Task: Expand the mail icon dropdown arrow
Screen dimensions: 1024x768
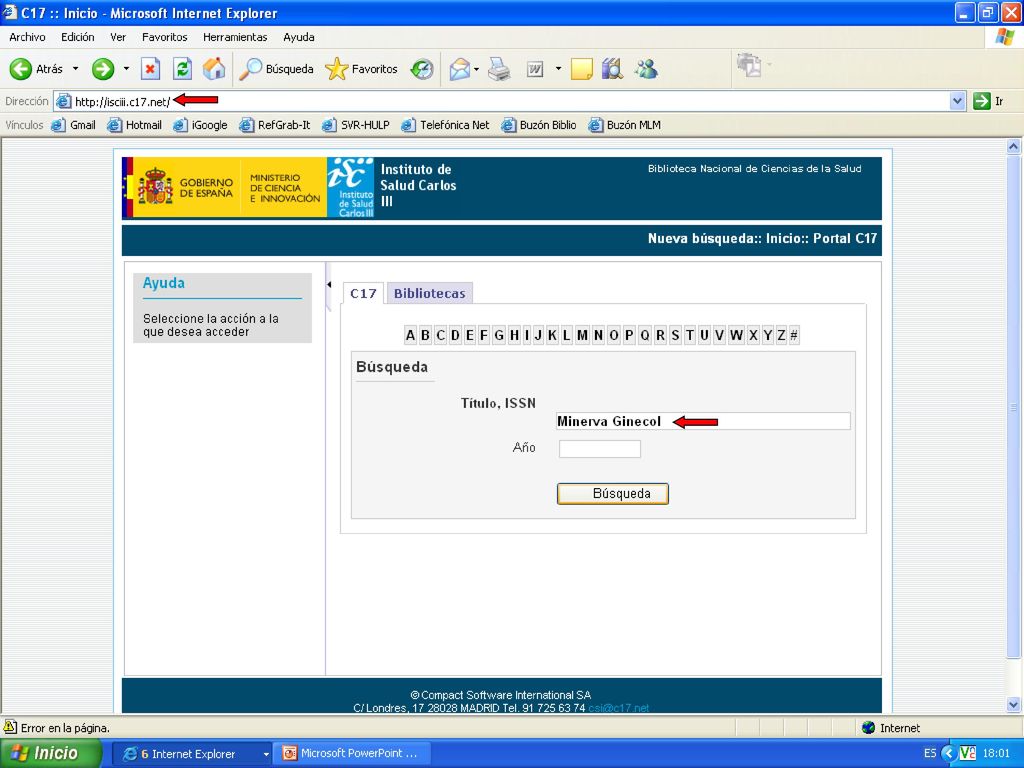Action: coord(476,69)
